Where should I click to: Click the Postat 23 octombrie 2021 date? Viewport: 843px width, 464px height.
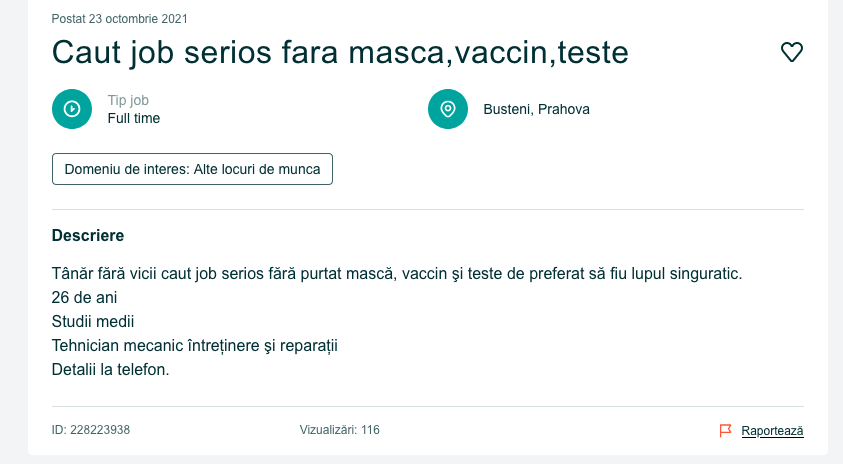(119, 19)
